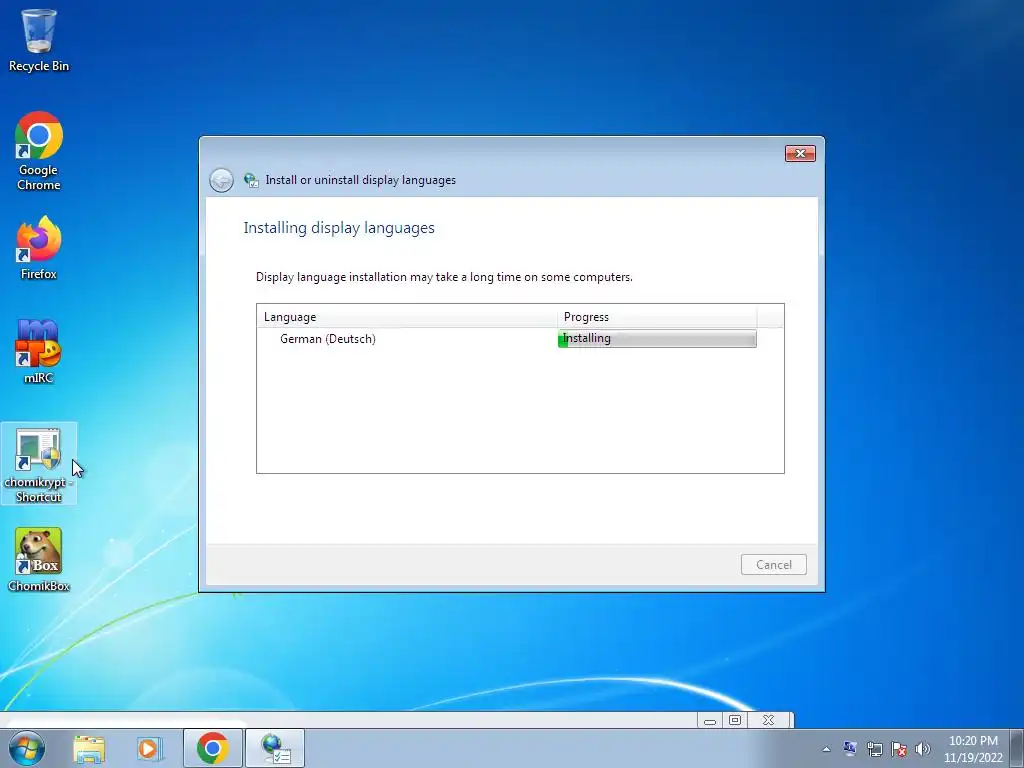
Task: Open the language tray icon
Action: pos(850,748)
